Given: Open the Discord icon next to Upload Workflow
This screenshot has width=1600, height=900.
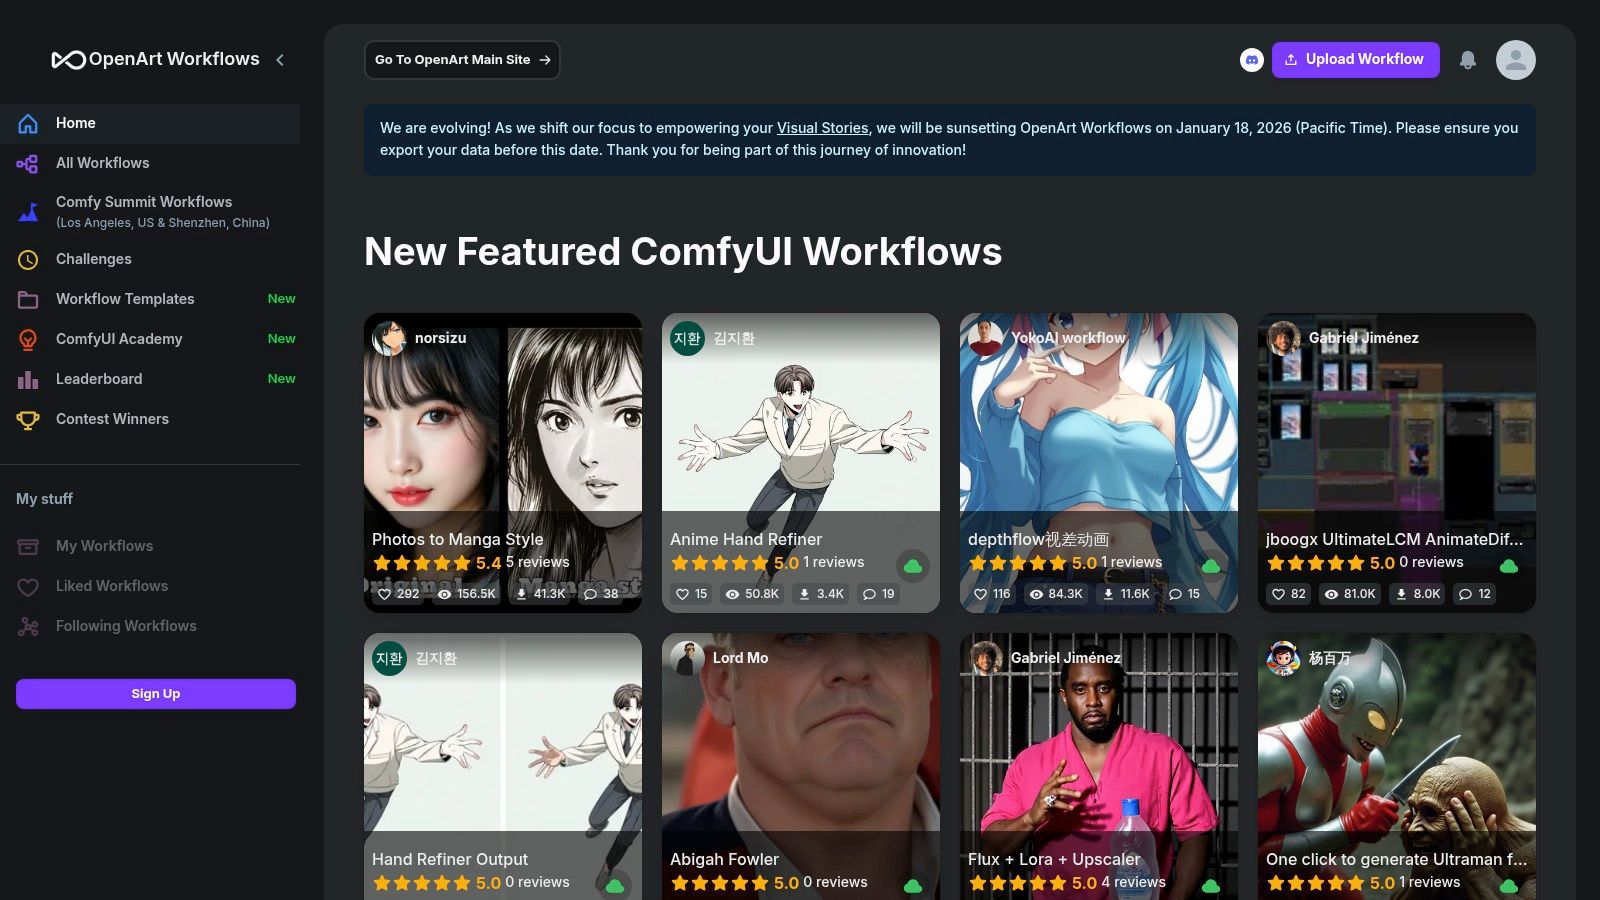Looking at the screenshot, I should coord(1252,60).
